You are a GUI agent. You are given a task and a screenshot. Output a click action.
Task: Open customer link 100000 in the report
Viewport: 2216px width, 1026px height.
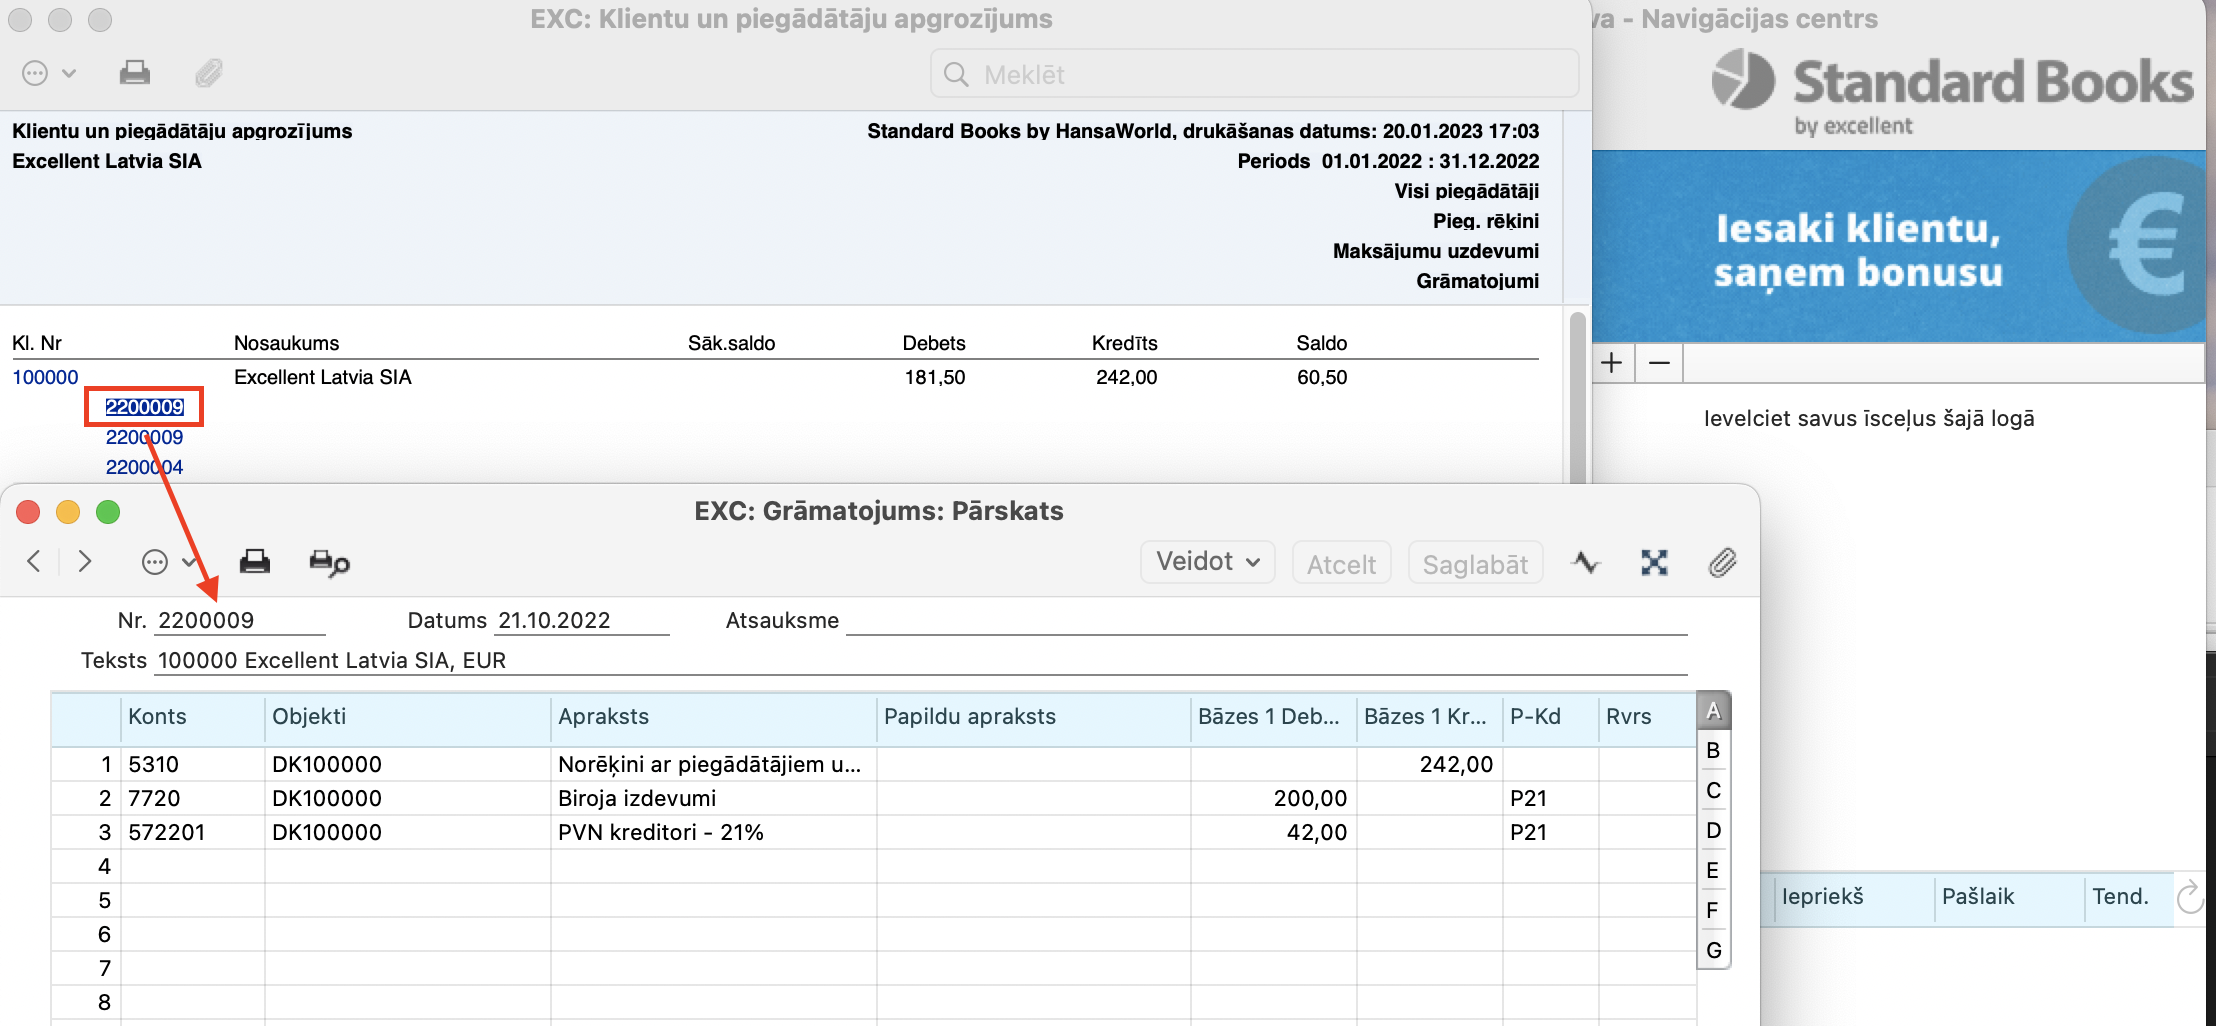[45, 377]
